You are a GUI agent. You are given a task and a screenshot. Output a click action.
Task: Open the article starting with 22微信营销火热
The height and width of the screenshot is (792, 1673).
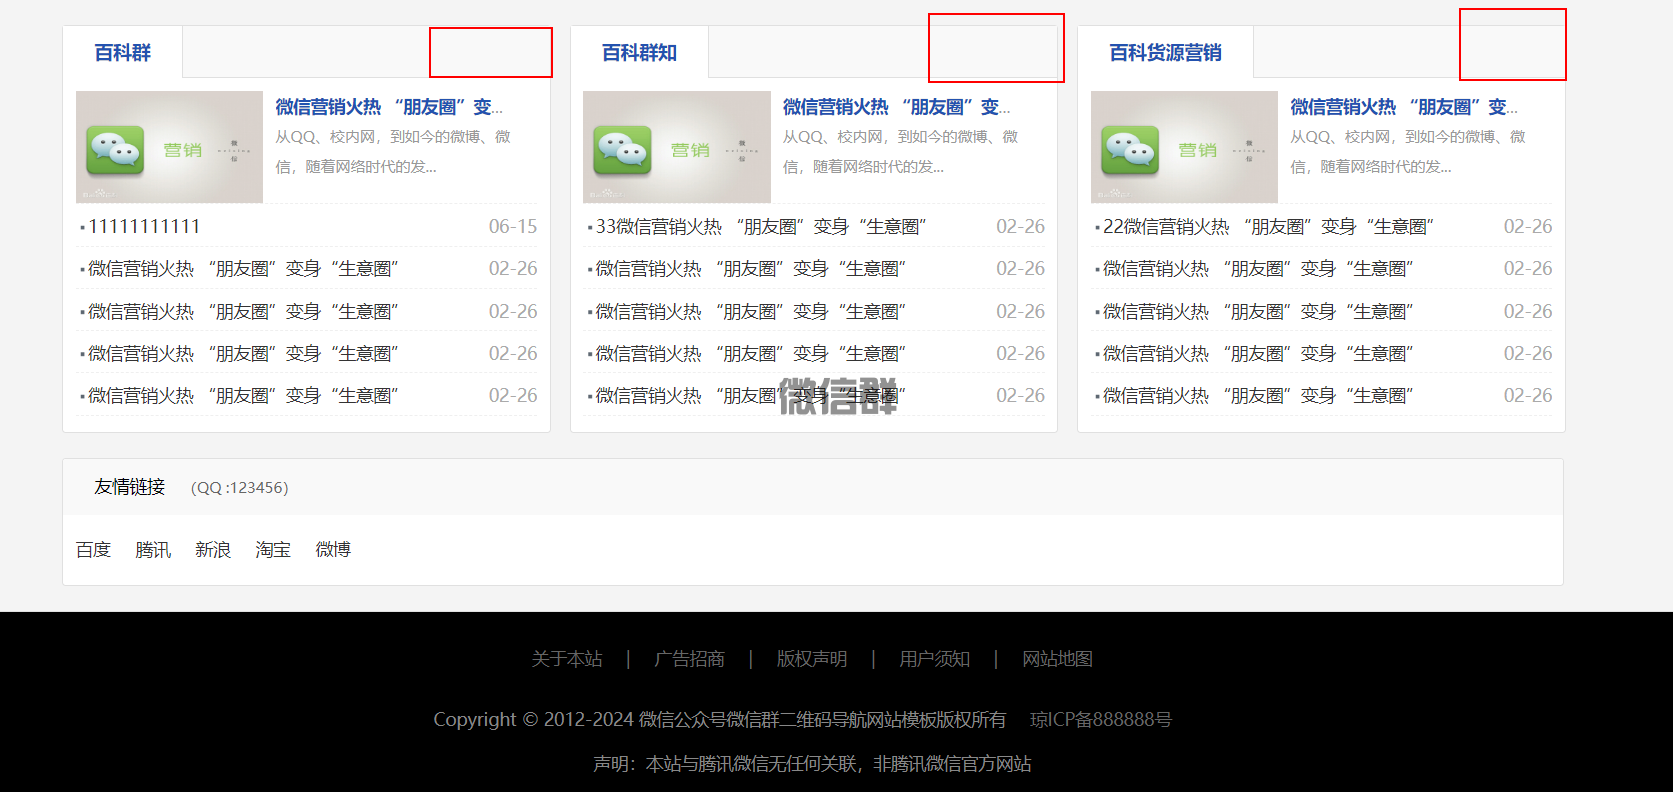[x=1268, y=227]
